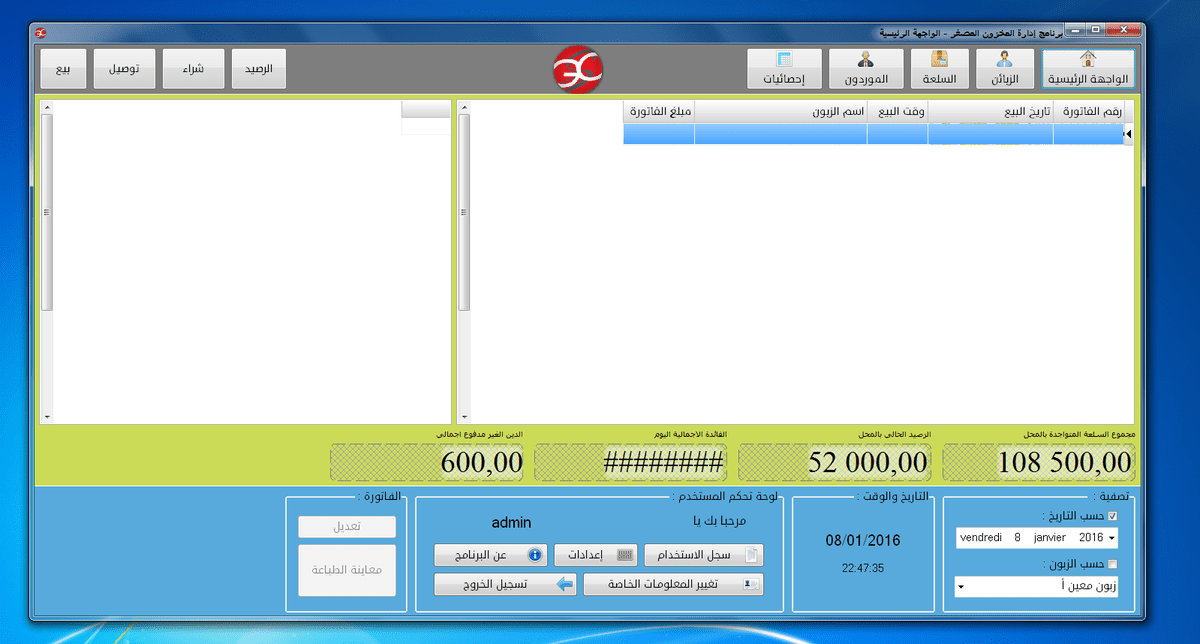Click the ID card icon on تغيير المعلومات الخاصة
The width and height of the screenshot is (1200, 644).
click(749, 584)
